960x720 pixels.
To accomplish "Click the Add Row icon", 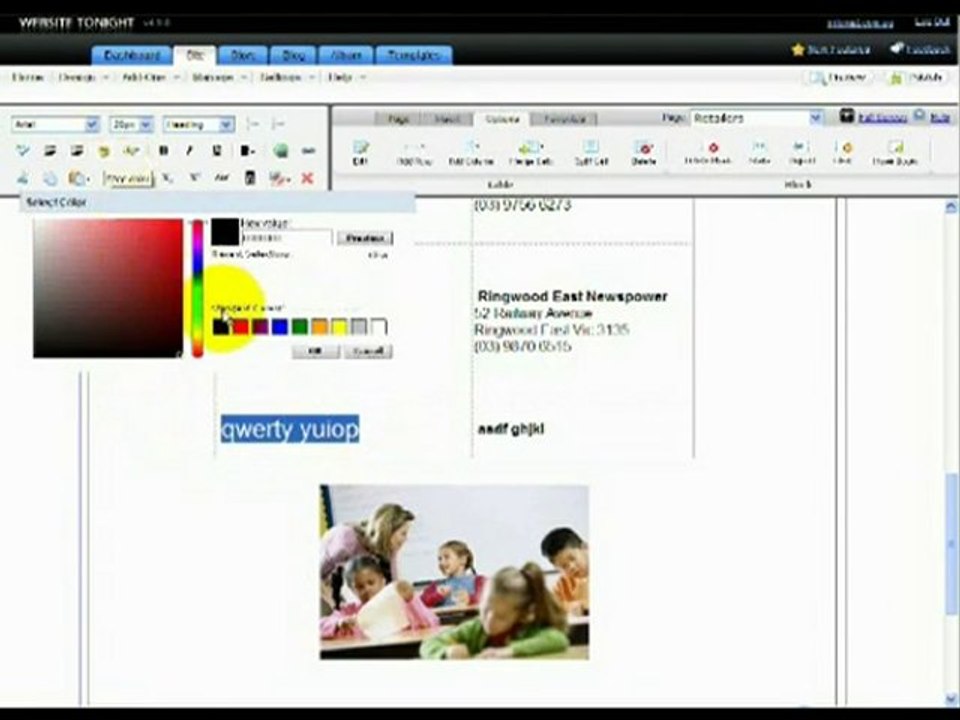I will (x=414, y=153).
